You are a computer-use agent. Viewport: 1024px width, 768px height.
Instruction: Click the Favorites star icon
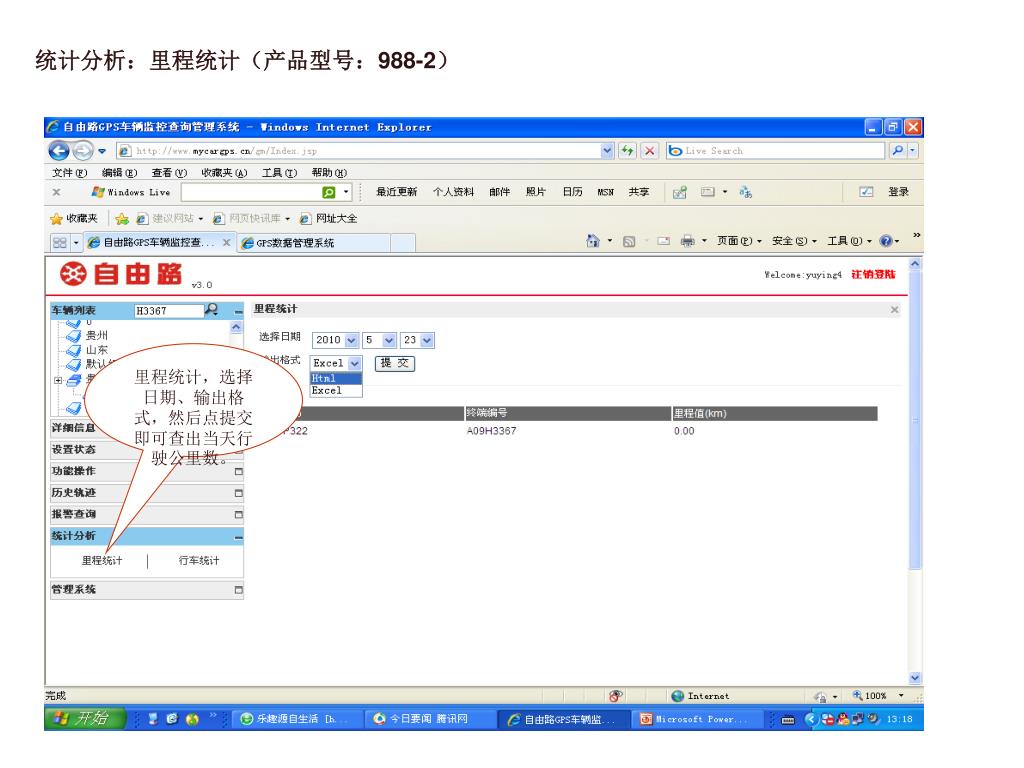pos(57,218)
